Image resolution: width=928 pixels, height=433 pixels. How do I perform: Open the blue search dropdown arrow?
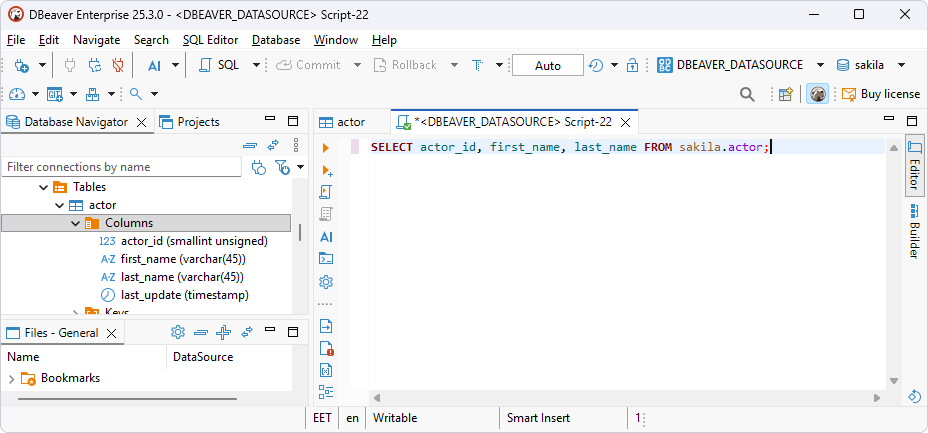[x=154, y=94]
